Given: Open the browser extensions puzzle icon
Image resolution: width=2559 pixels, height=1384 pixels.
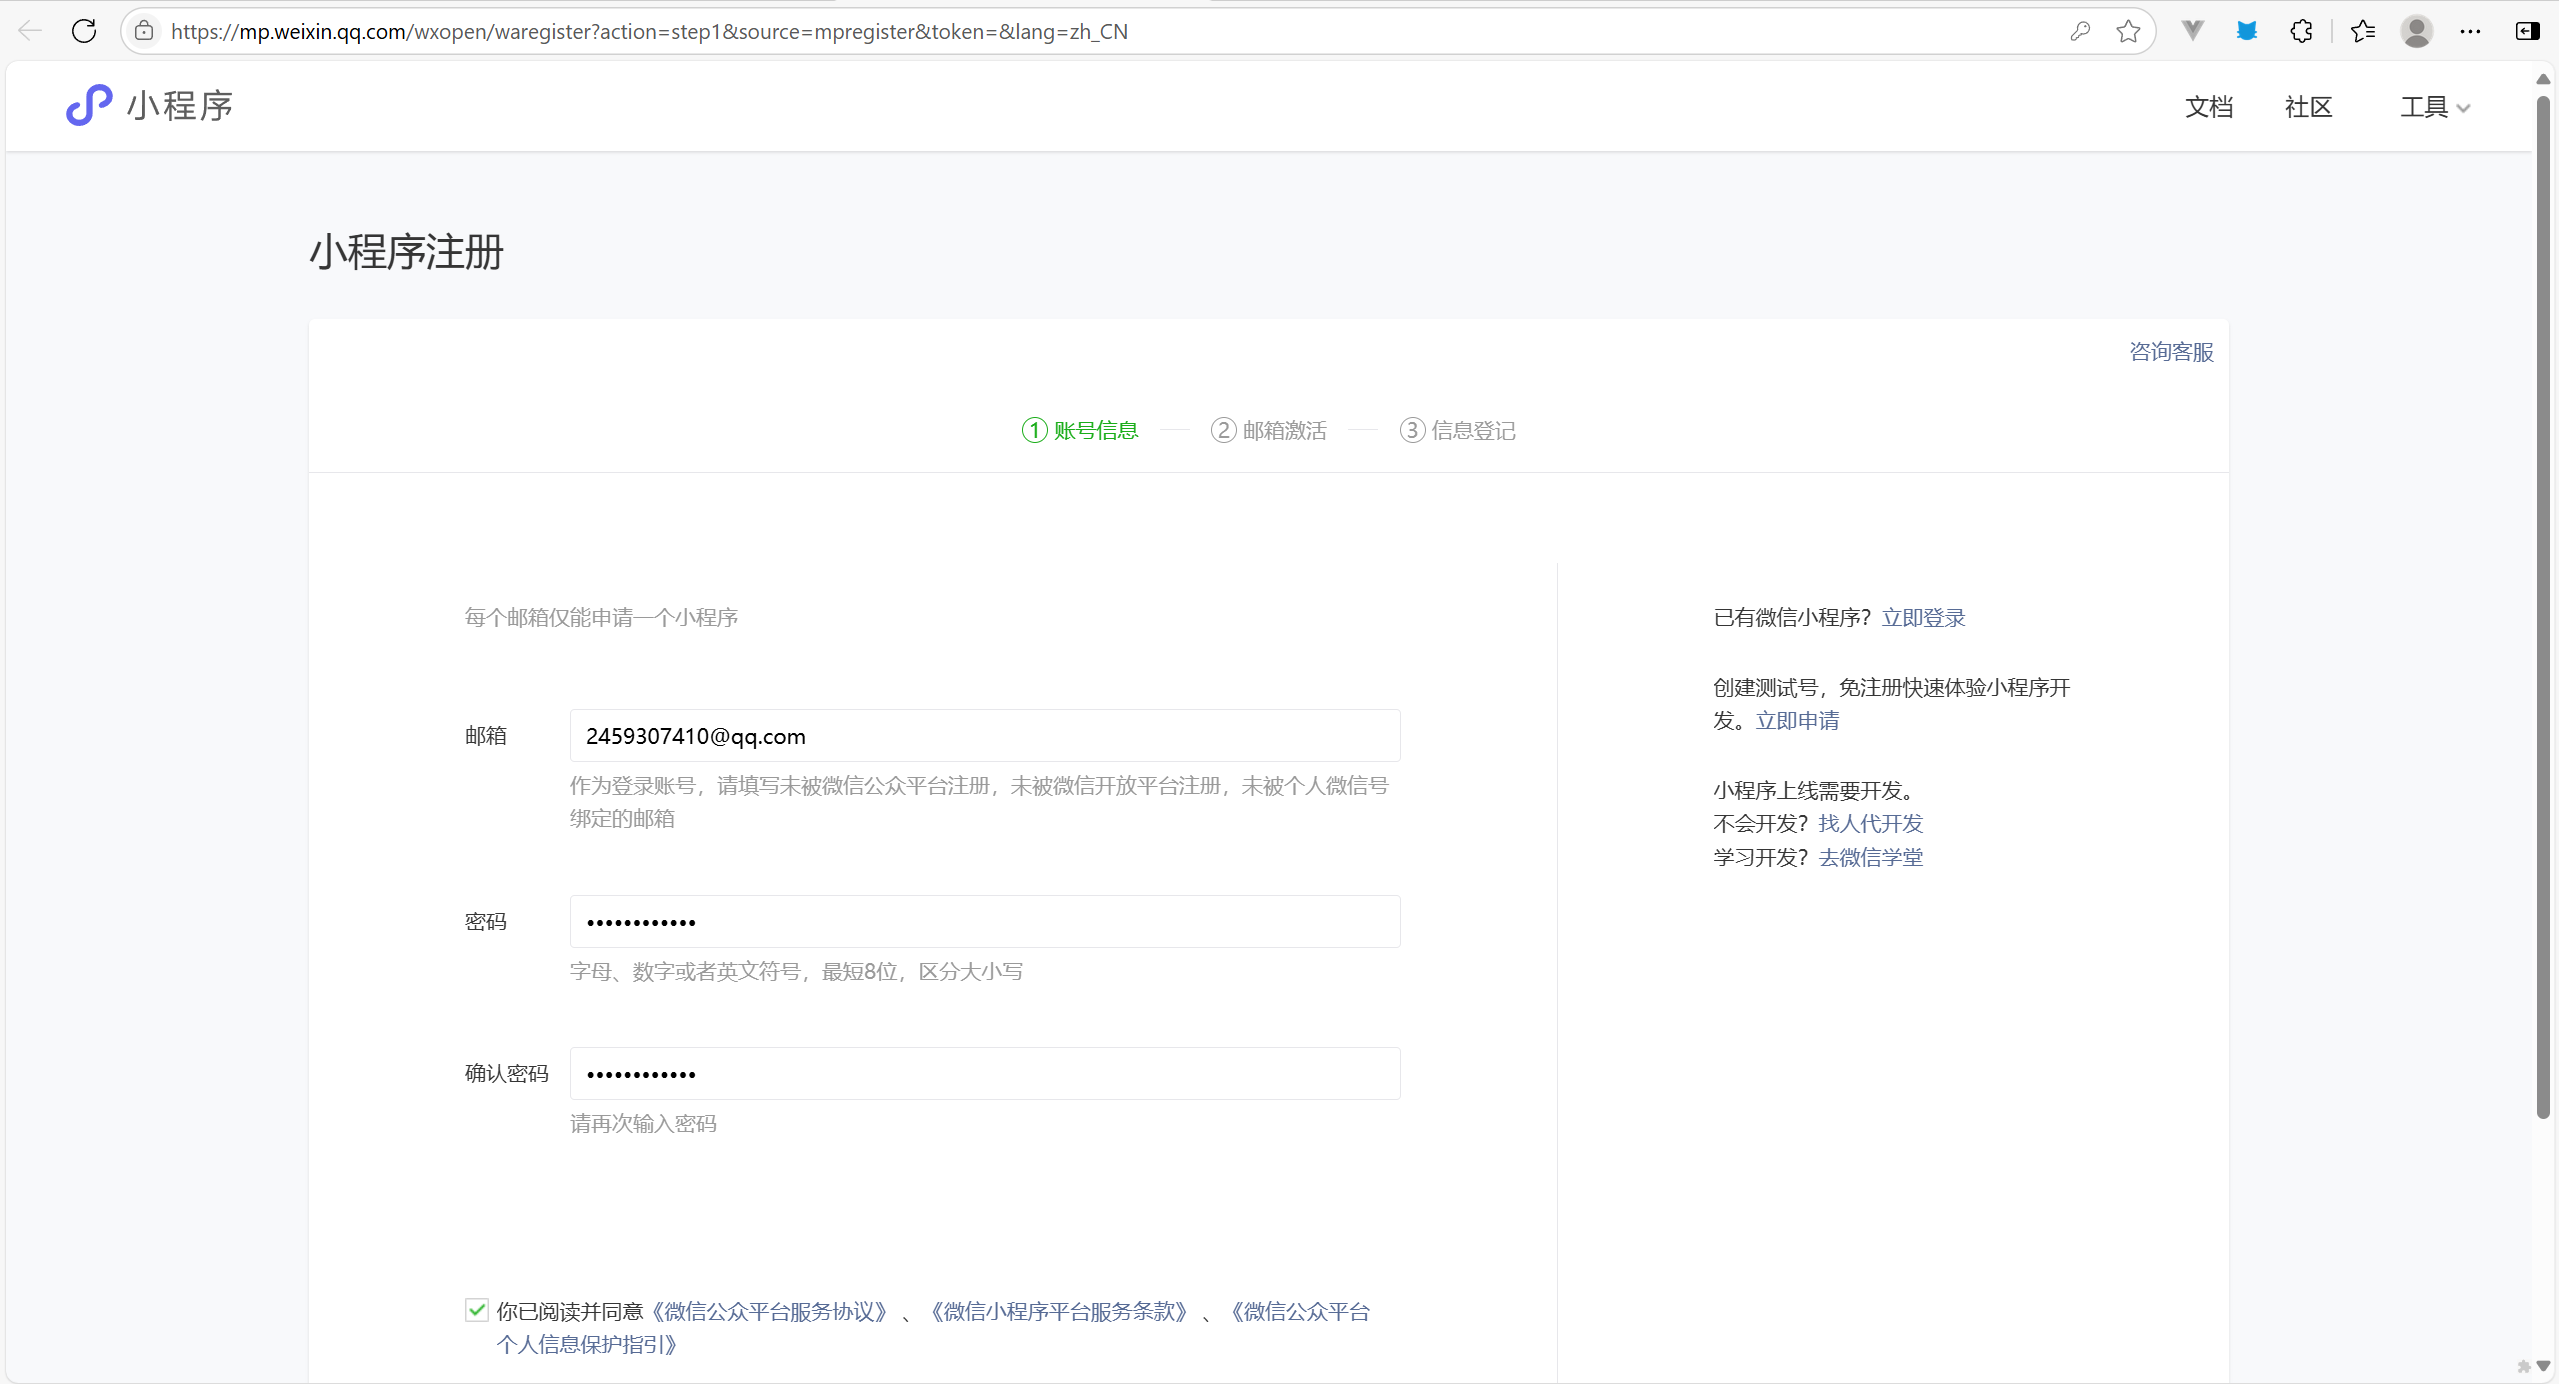Looking at the screenshot, I should click(x=2301, y=31).
